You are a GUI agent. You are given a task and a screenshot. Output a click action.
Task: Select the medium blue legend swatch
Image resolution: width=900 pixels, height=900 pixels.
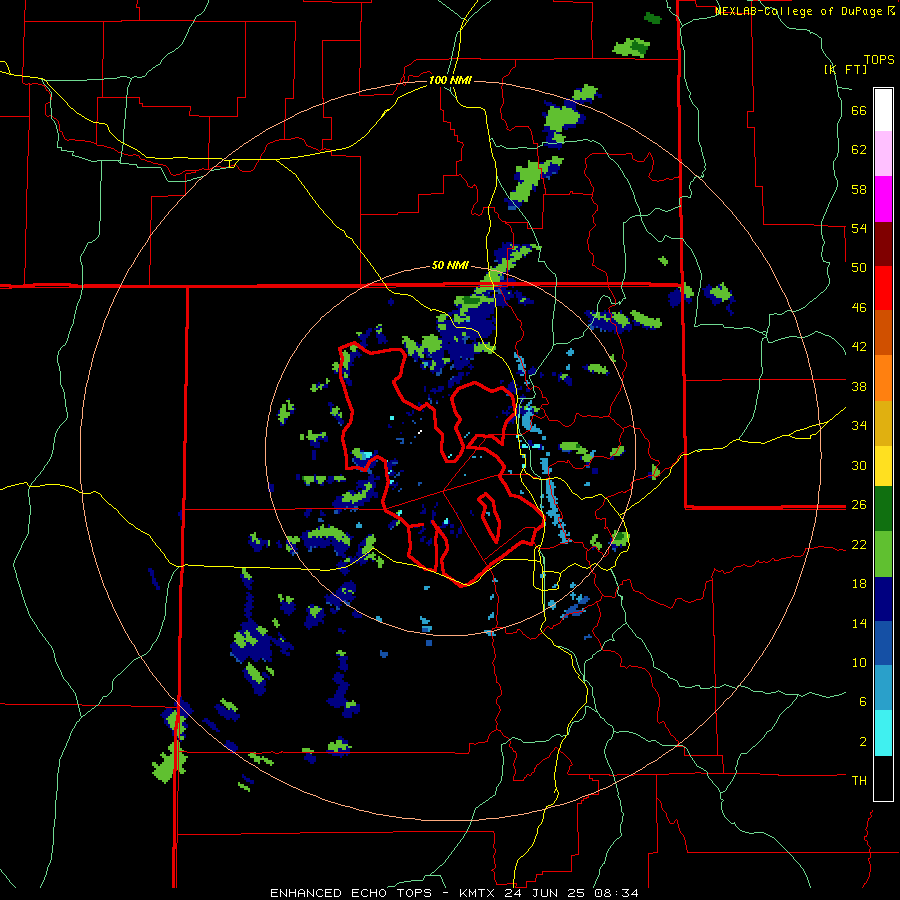click(x=883, y=643)
